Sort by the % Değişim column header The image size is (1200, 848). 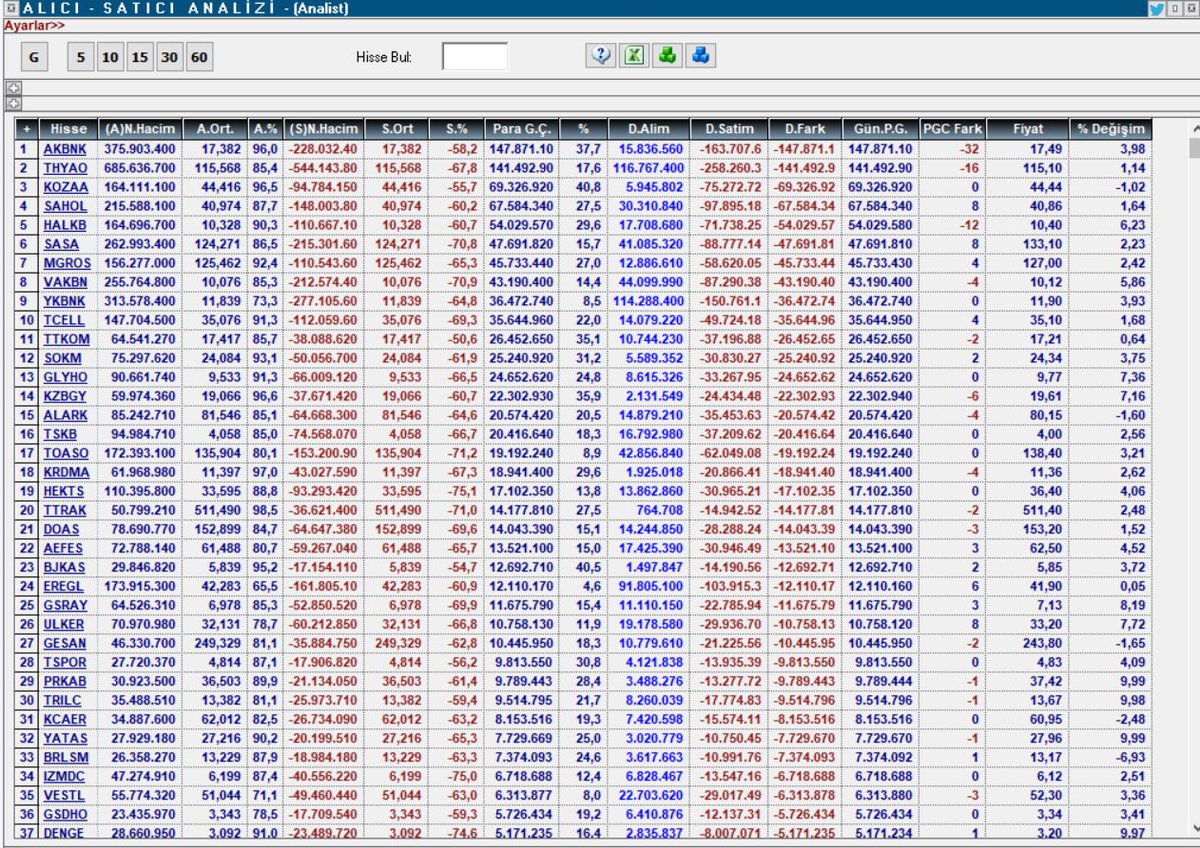1112,129
